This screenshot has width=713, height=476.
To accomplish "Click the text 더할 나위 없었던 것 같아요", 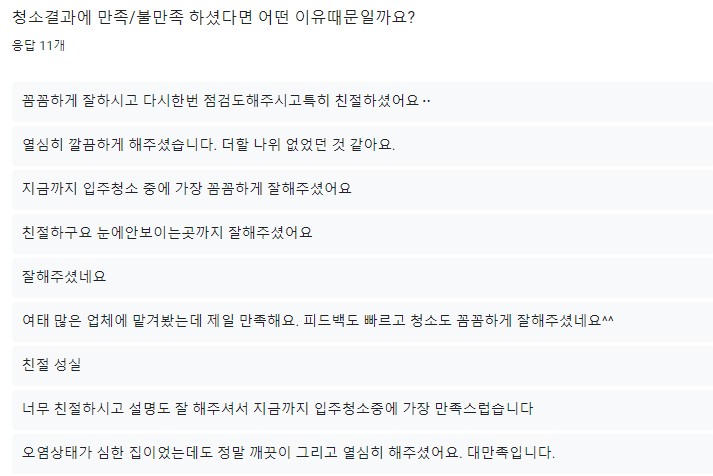I will (308, 145).
